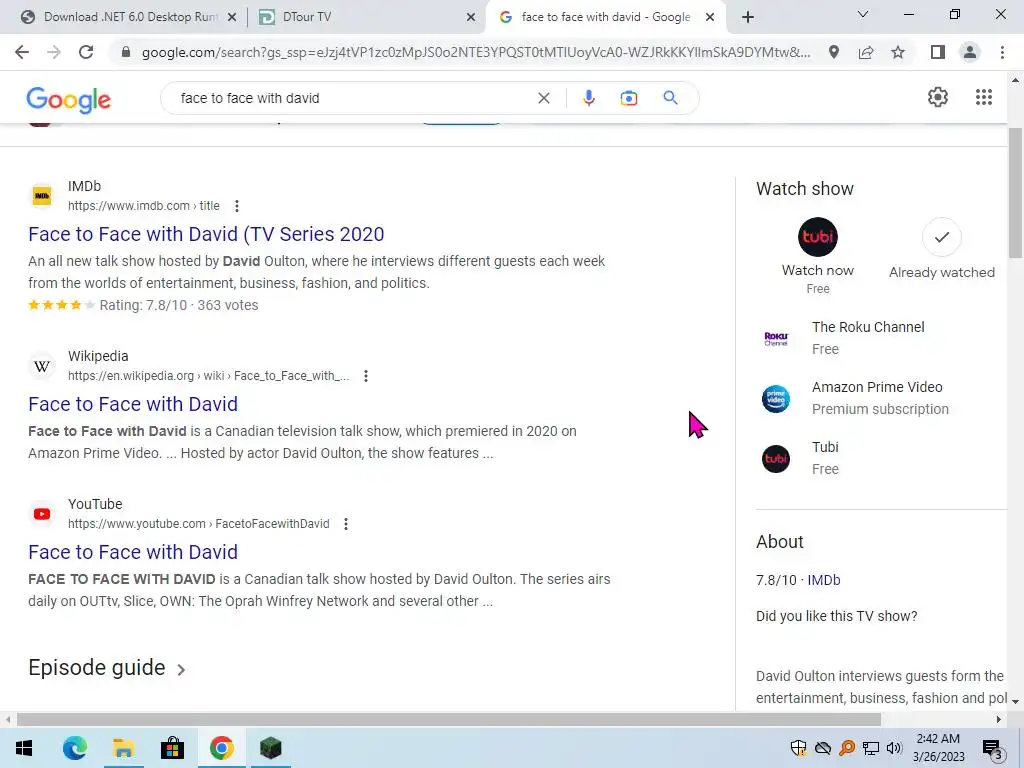Click the Watch show heading
1024x768 pixels.
(x=805, y=189)
